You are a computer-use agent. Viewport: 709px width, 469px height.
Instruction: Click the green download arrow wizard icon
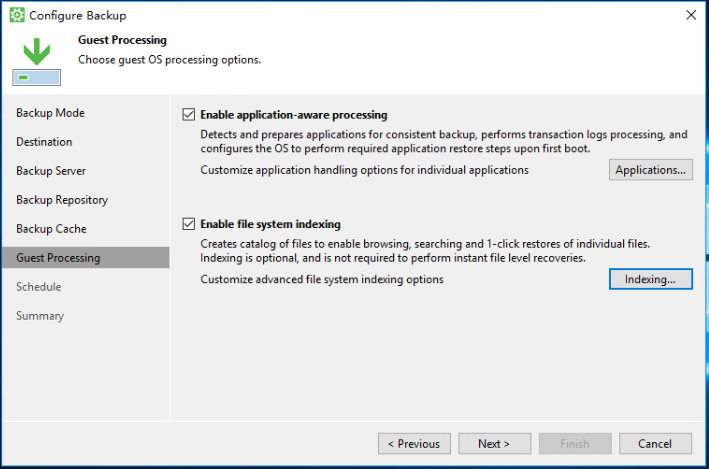point(37,62)
